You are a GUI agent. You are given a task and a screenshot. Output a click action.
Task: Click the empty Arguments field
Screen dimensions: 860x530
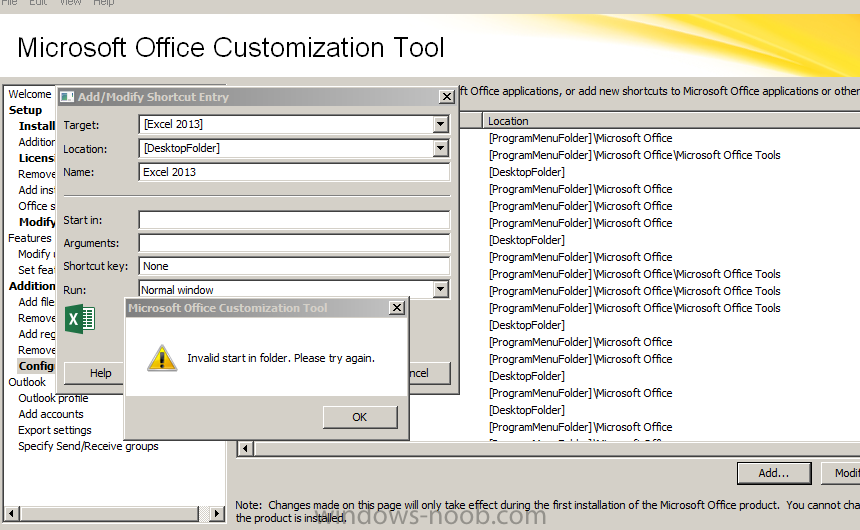pyautogui.click(x=294, y=243)
